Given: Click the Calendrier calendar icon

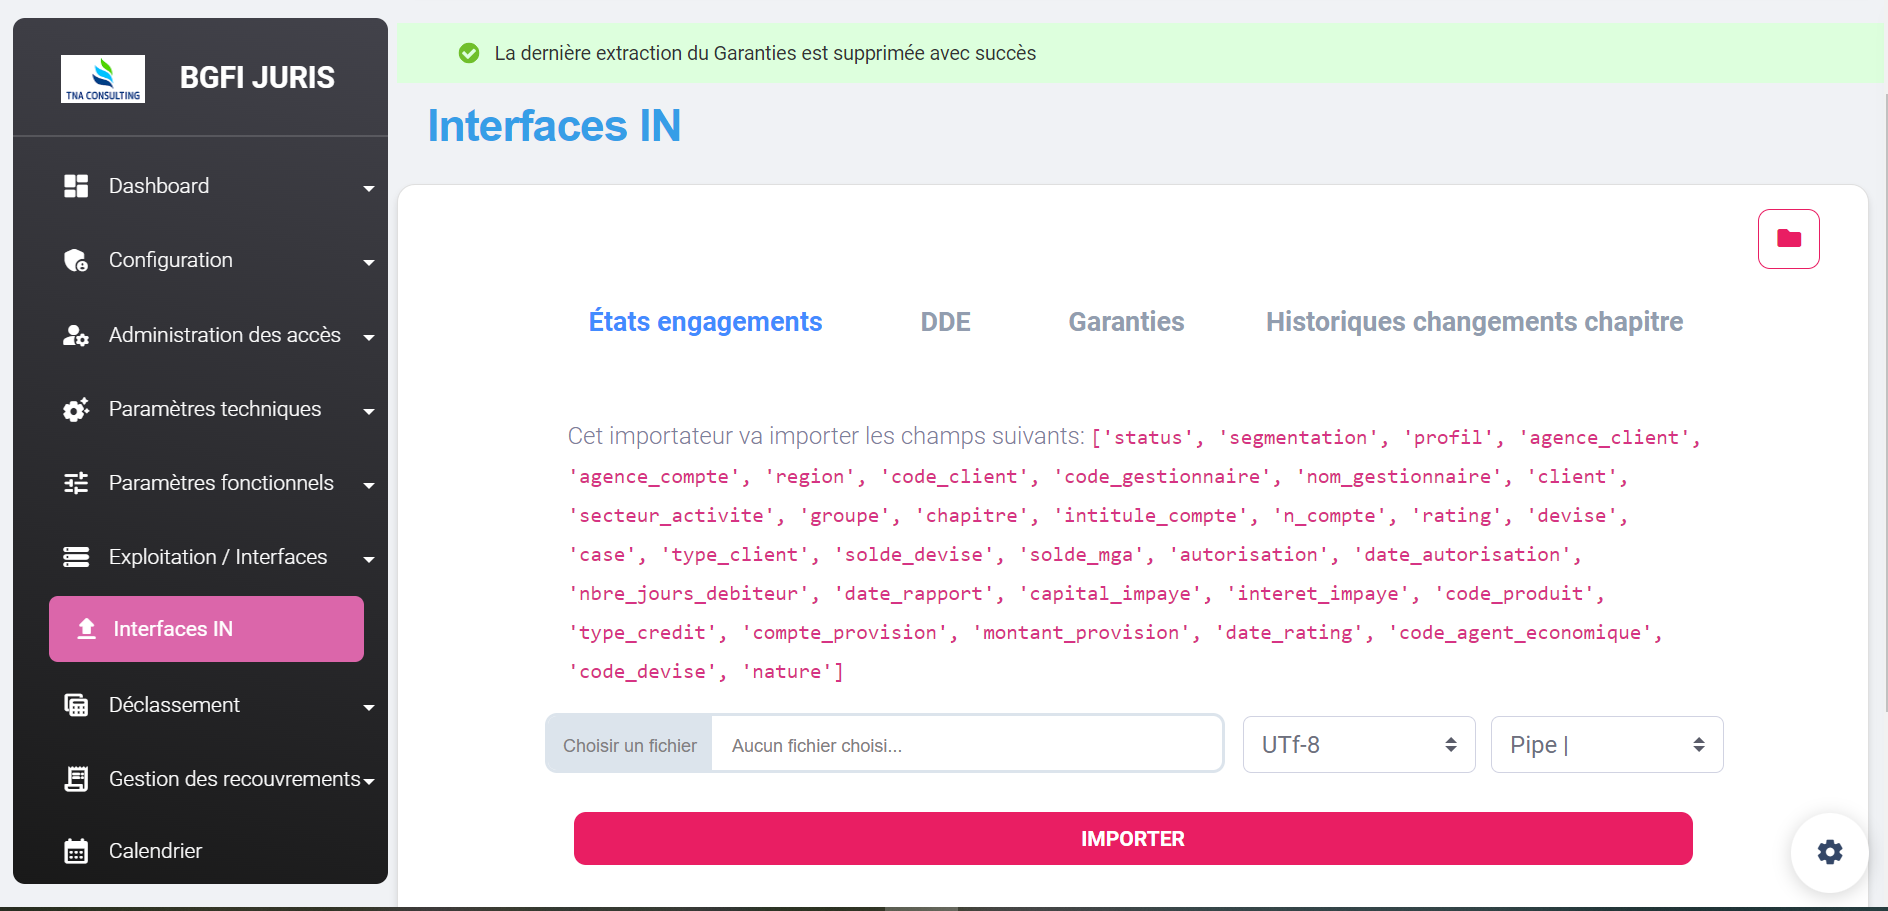Looking at the screenshot, I should tap(76, 851).
